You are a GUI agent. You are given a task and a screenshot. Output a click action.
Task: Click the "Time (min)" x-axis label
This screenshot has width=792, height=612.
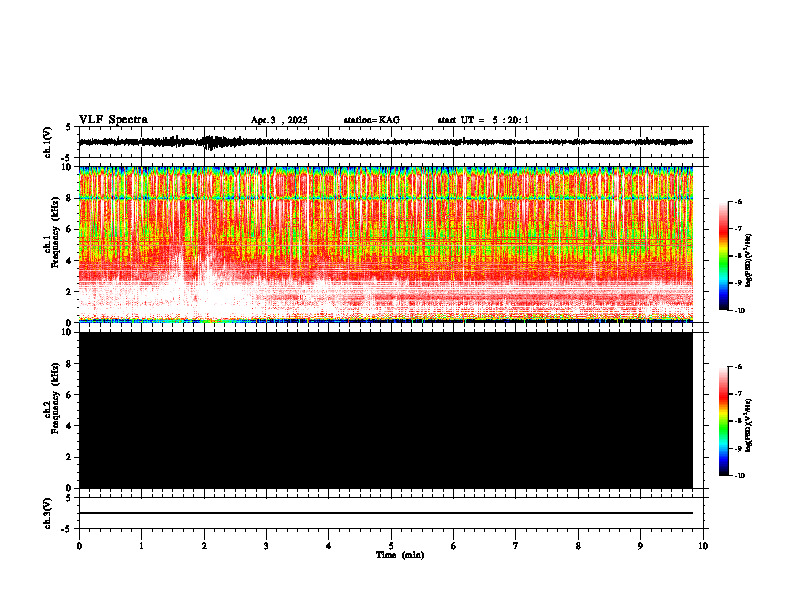pyautogui.click(x=400, y=555)
